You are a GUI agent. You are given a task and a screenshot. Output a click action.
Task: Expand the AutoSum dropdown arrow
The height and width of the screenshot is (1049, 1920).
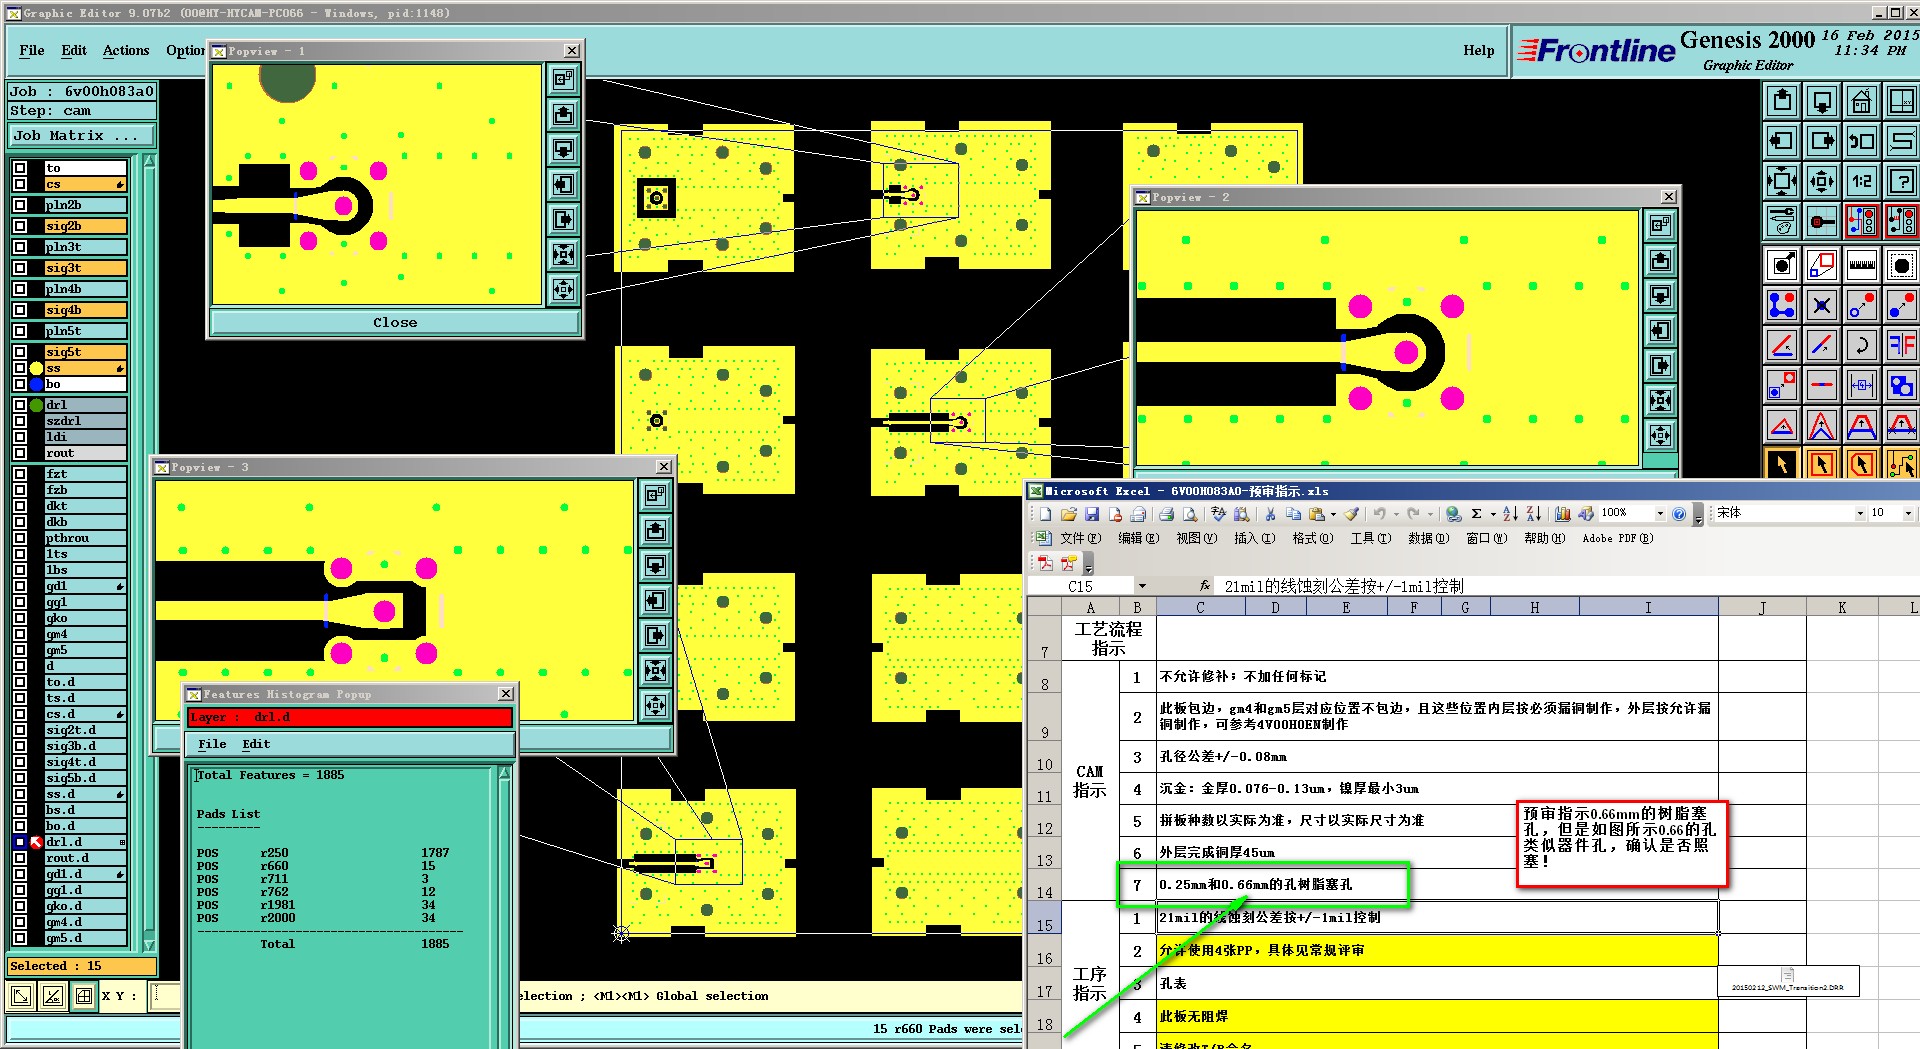(1492, 514)
